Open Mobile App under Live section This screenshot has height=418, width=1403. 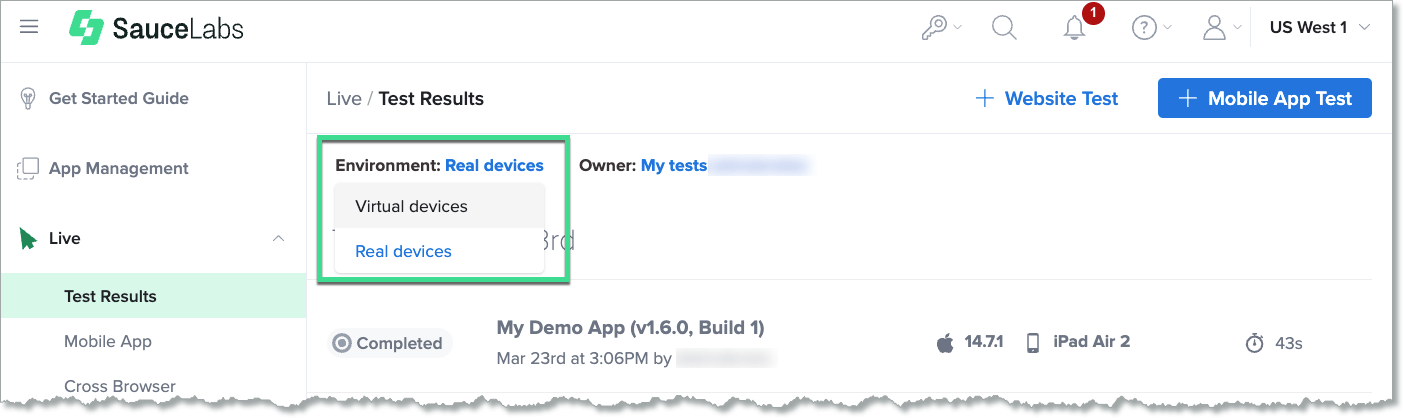click(x=108, y=341)
